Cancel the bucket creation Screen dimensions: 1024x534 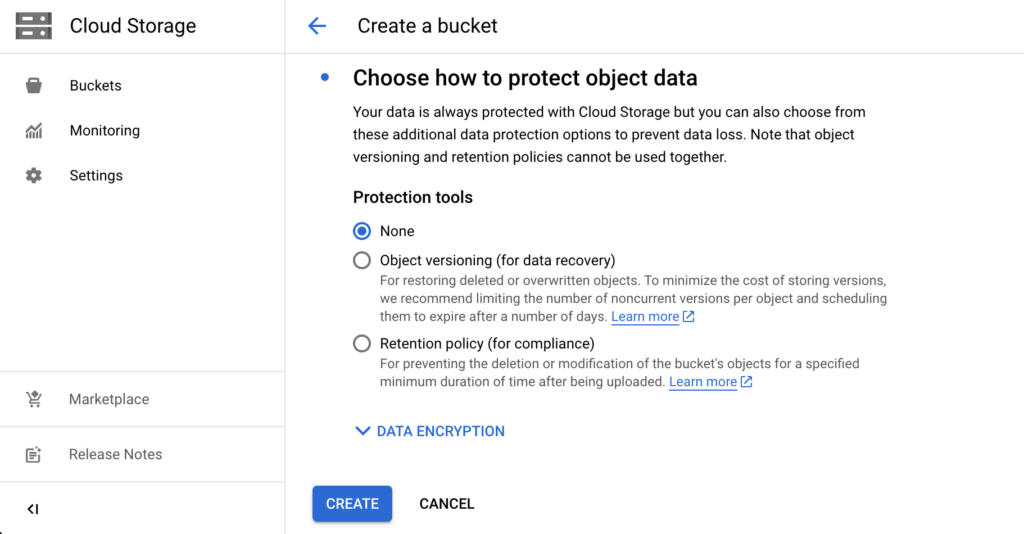click(446, 504)
